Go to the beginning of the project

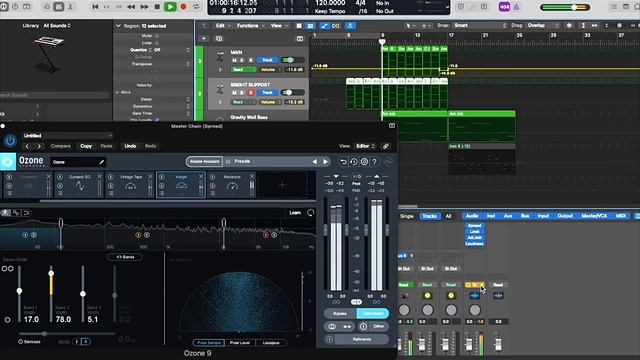96,7
